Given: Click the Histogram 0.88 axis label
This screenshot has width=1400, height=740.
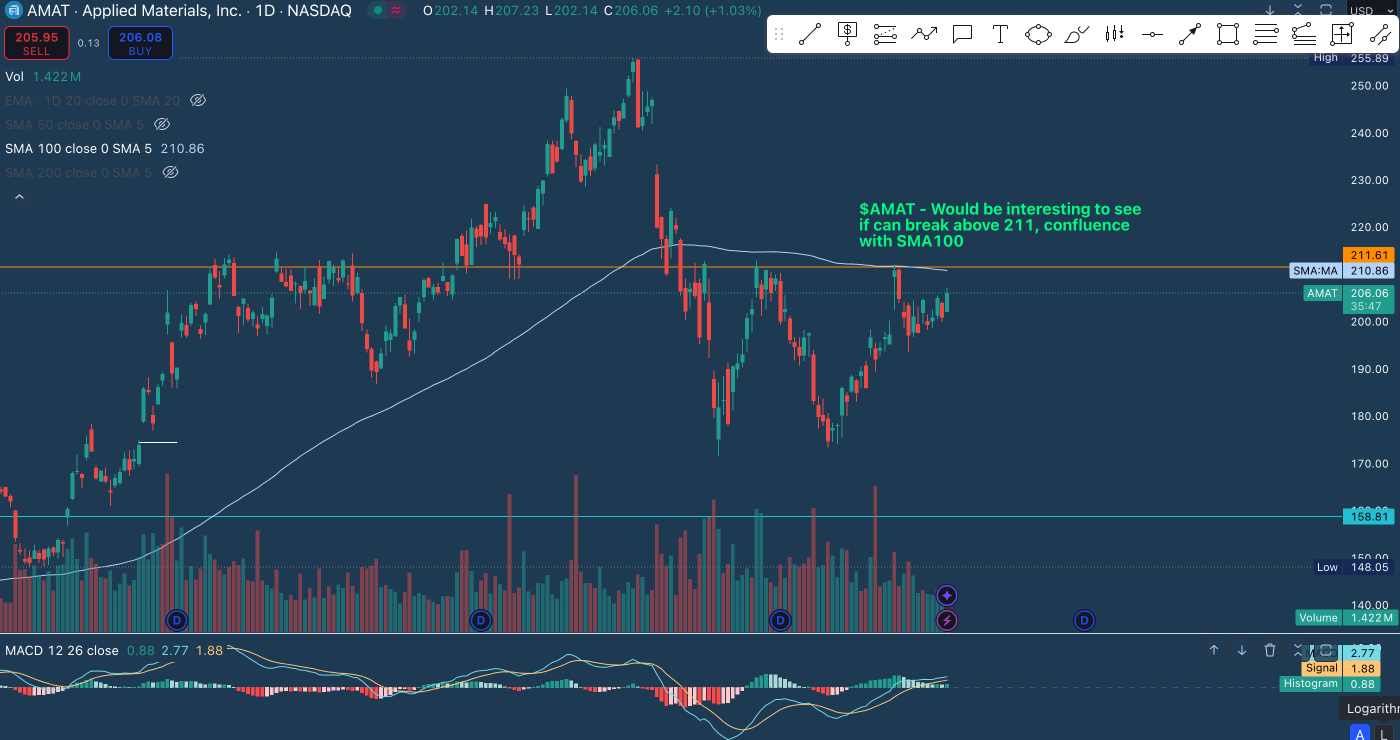Looking at the screenshot, I should (x=1331, y=684).
